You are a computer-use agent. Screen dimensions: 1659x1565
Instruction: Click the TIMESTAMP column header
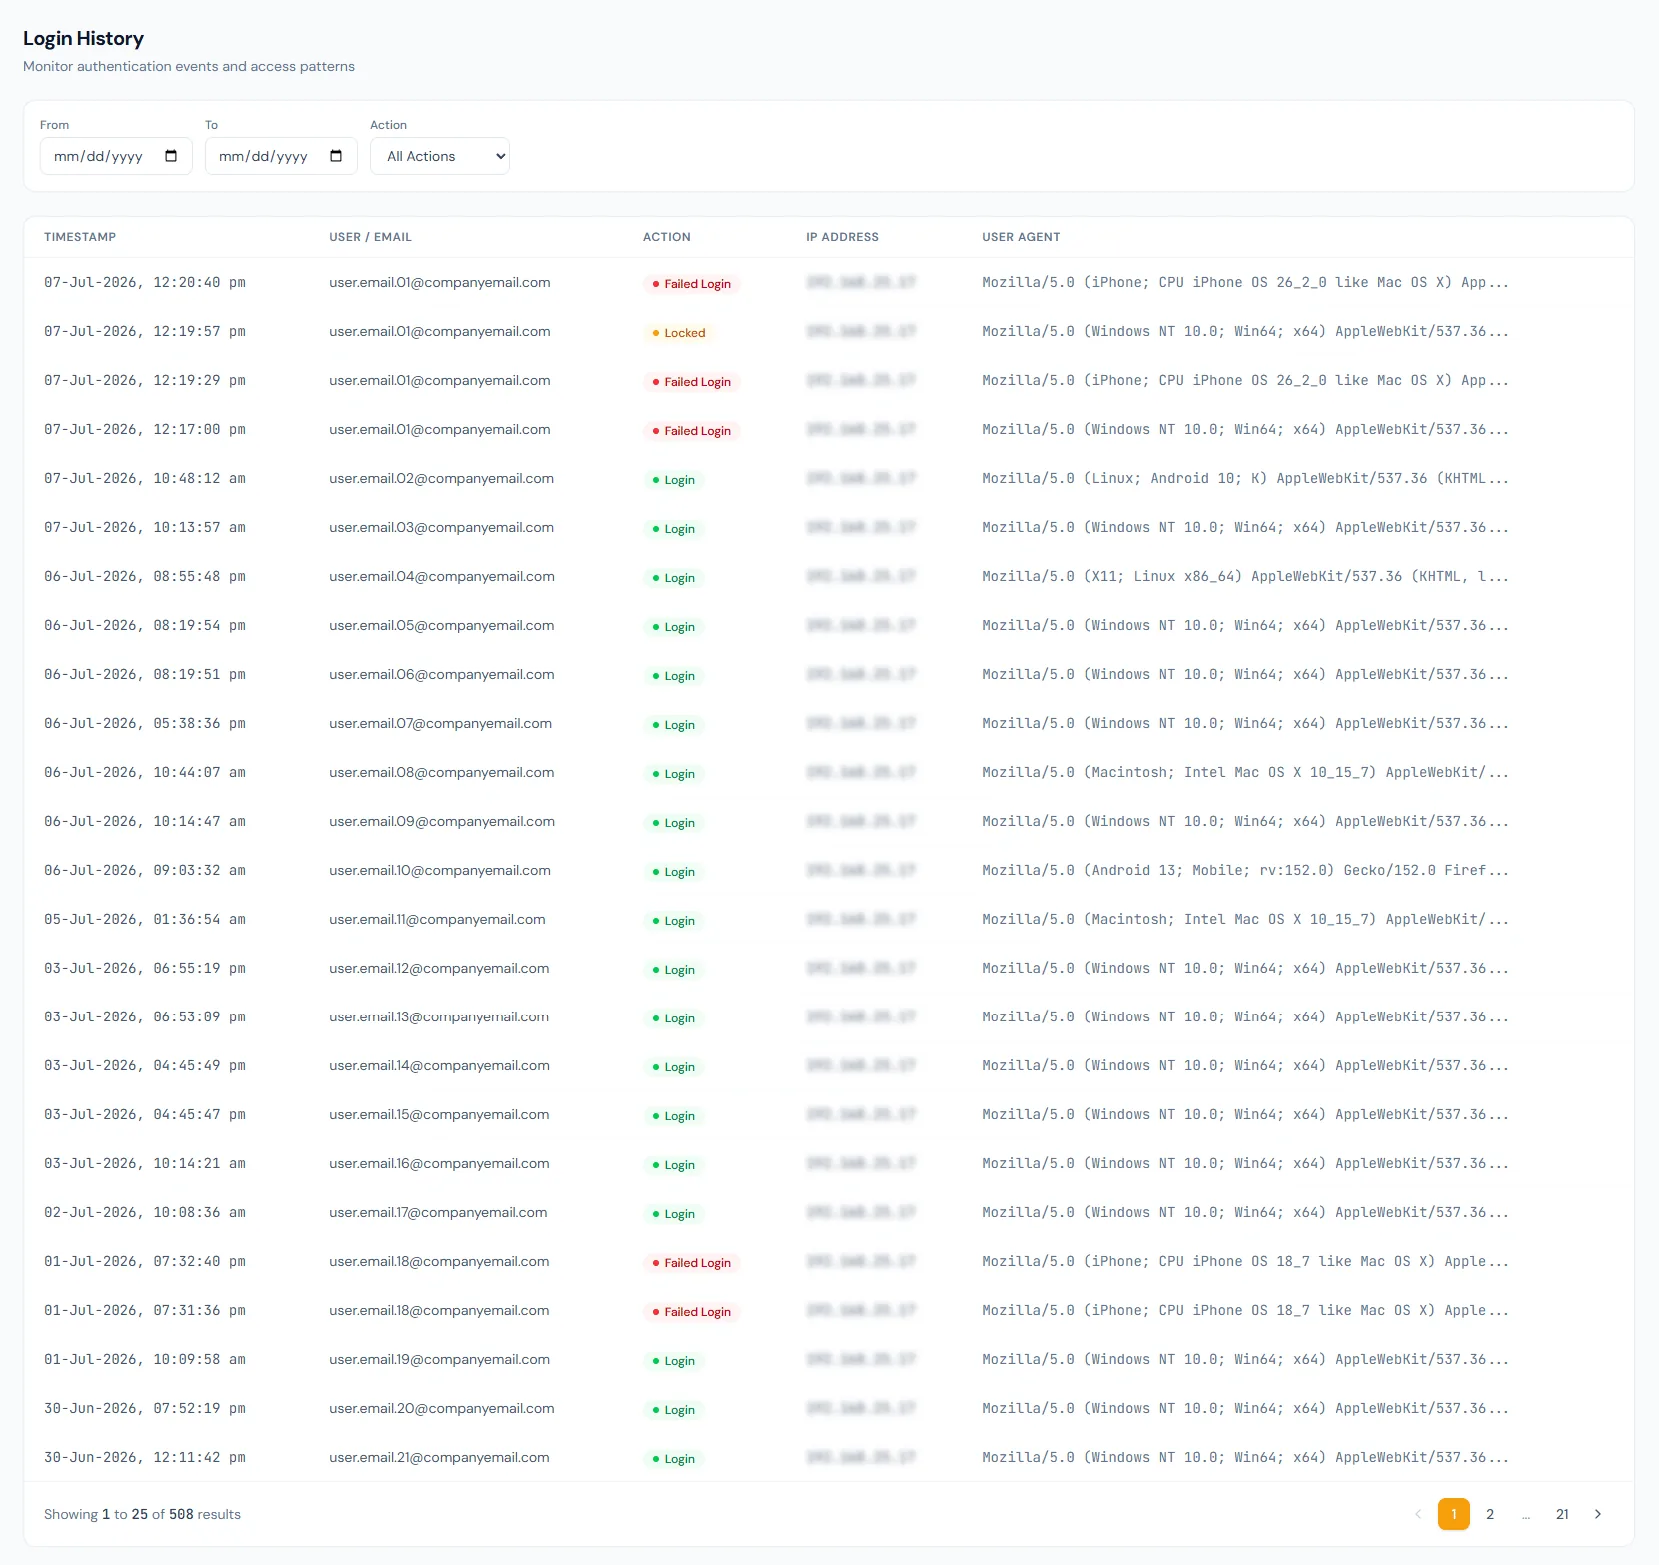(x=80, y=237)
